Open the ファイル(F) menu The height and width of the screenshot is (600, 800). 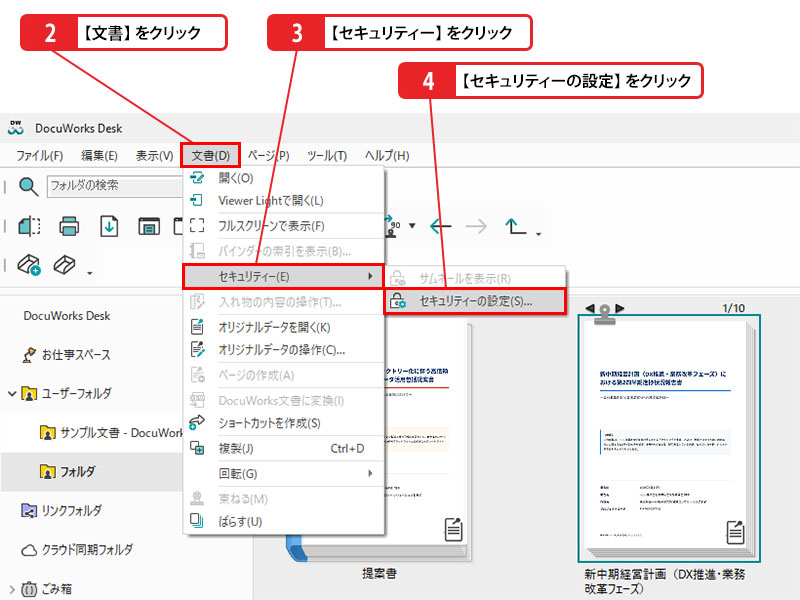click(39, 156)
